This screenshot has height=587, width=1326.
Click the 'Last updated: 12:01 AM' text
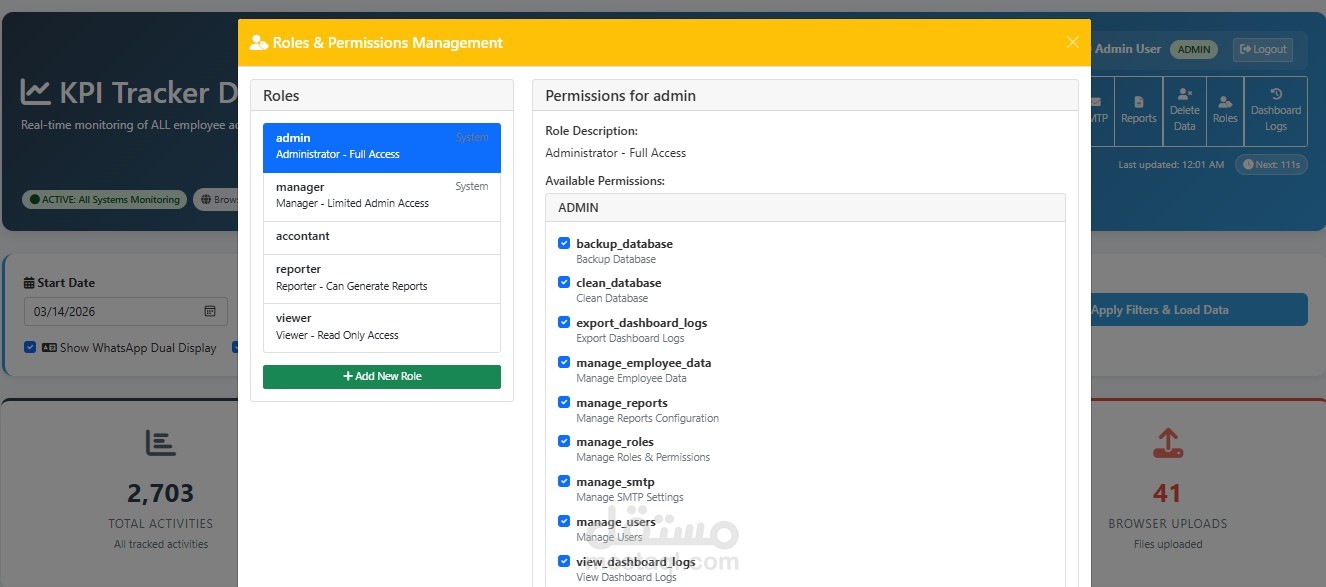pyautogui.click(x=1171, y=164)
